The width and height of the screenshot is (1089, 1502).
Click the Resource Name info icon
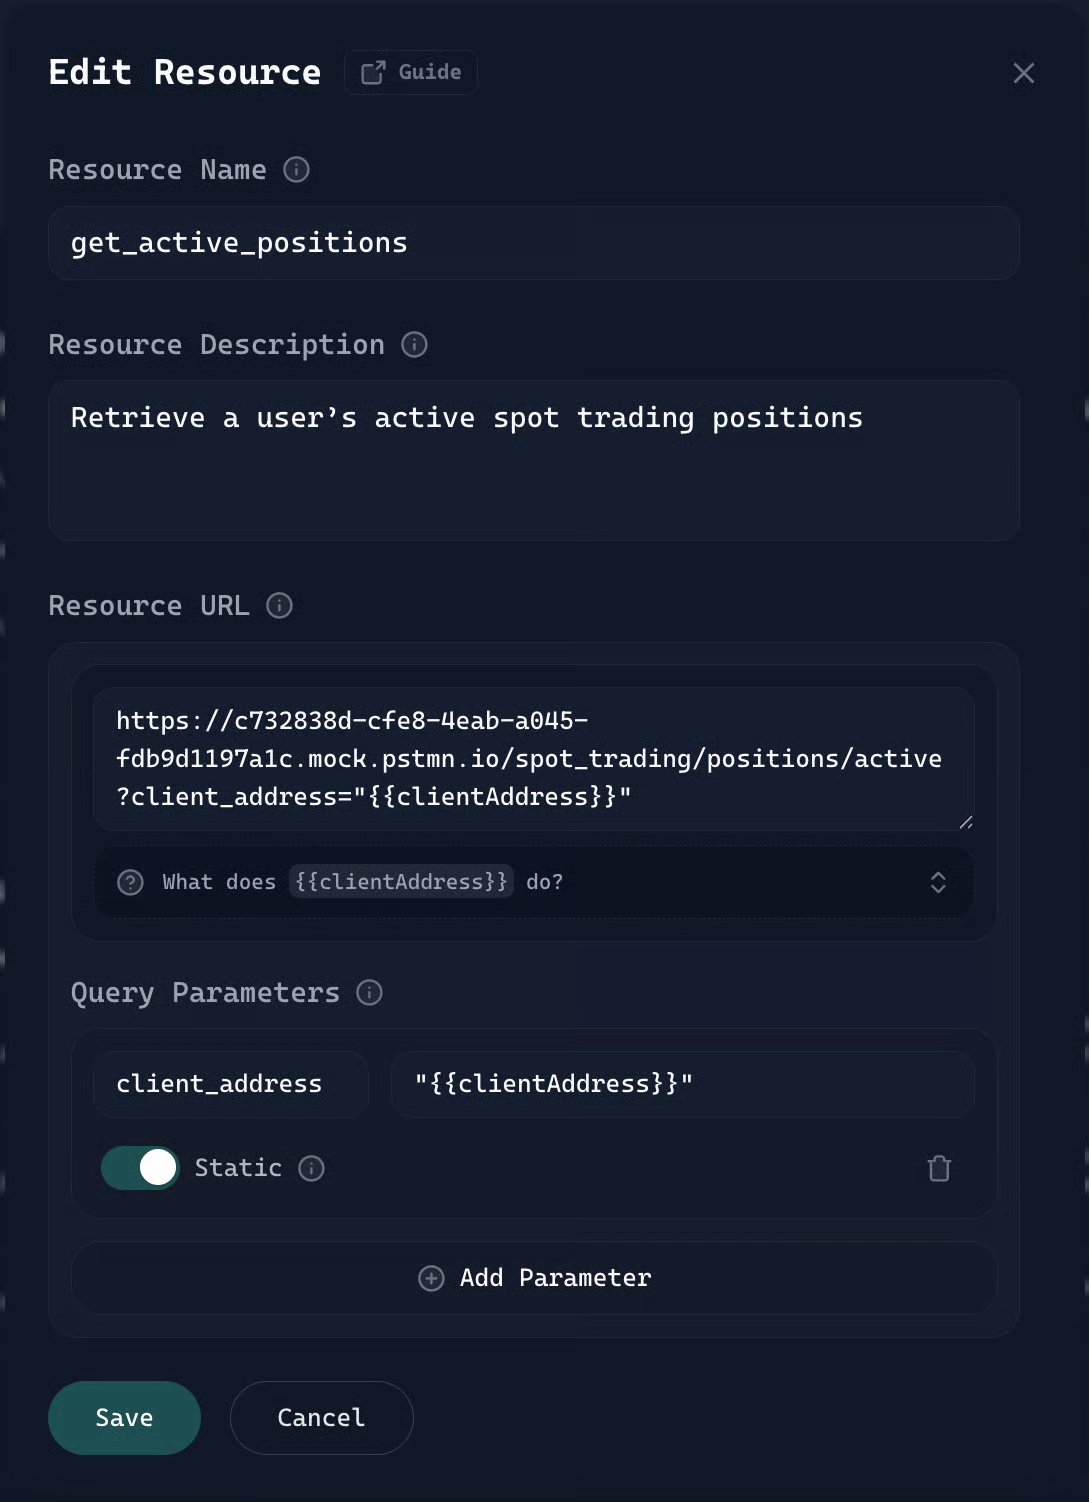(x=296, y=170)
